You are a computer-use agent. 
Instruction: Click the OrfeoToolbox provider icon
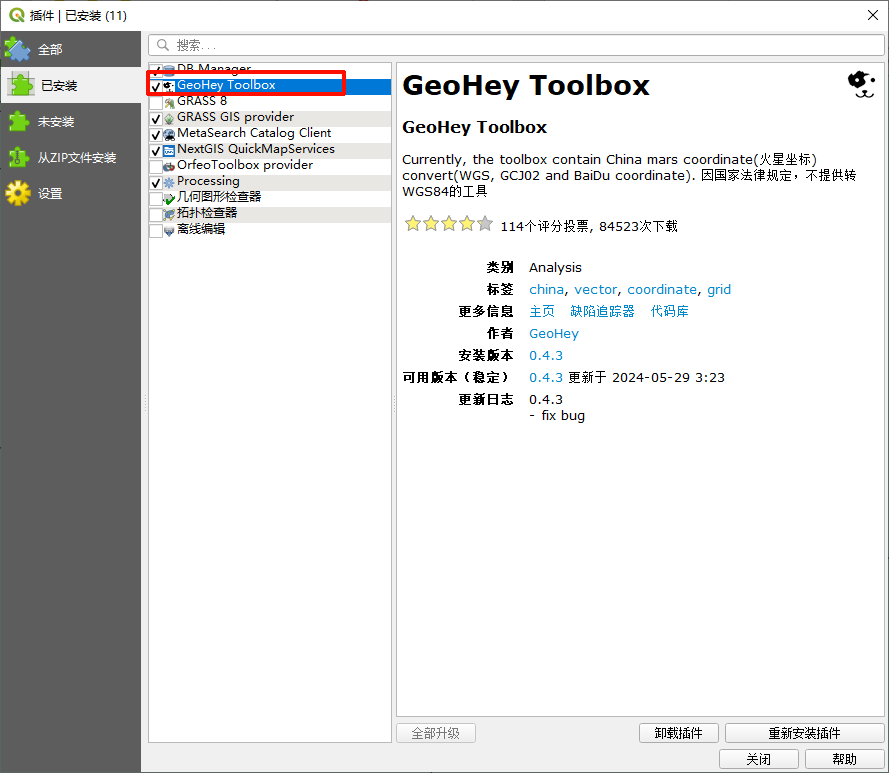pos(169,167)
